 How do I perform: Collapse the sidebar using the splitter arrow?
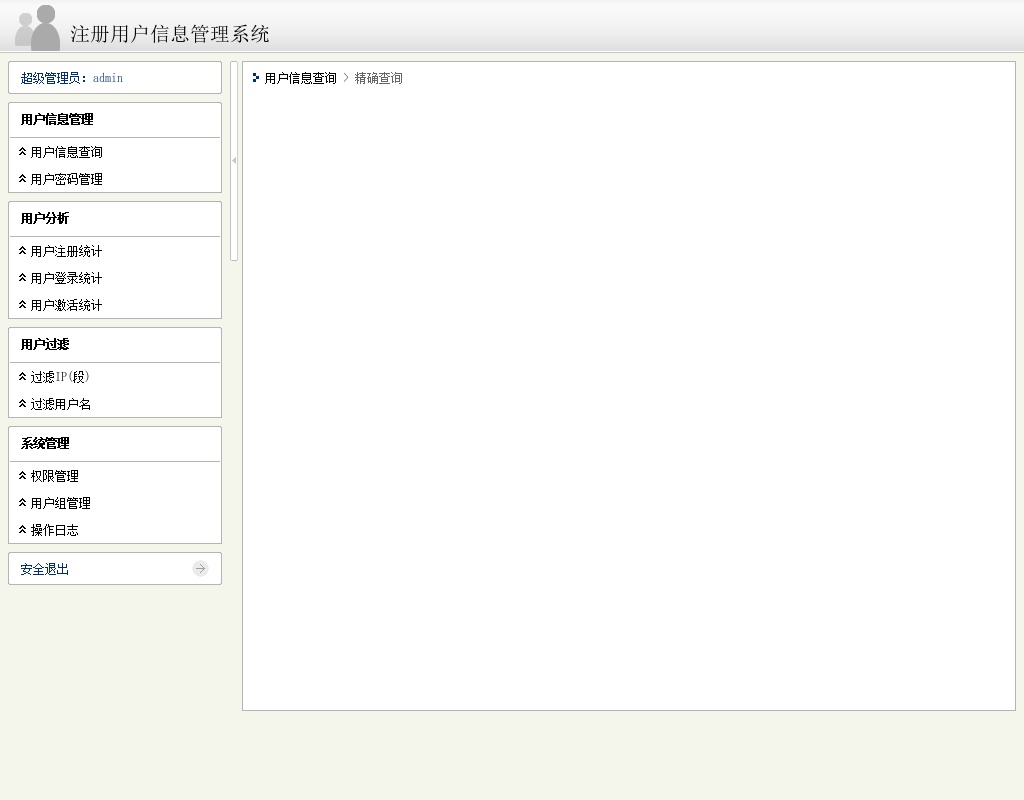(234, 160)
